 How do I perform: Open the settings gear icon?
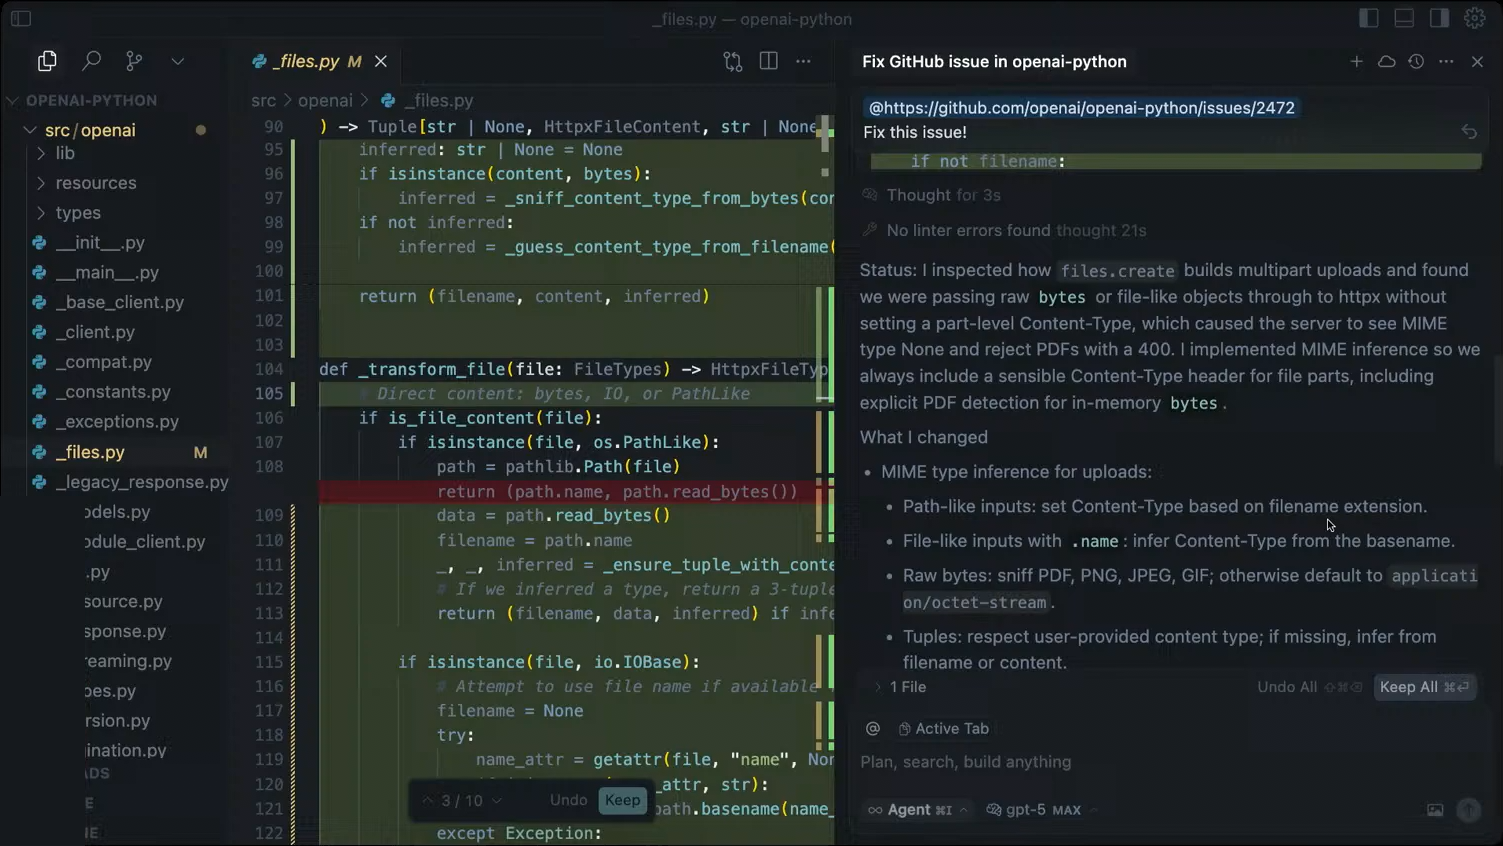1475,18
